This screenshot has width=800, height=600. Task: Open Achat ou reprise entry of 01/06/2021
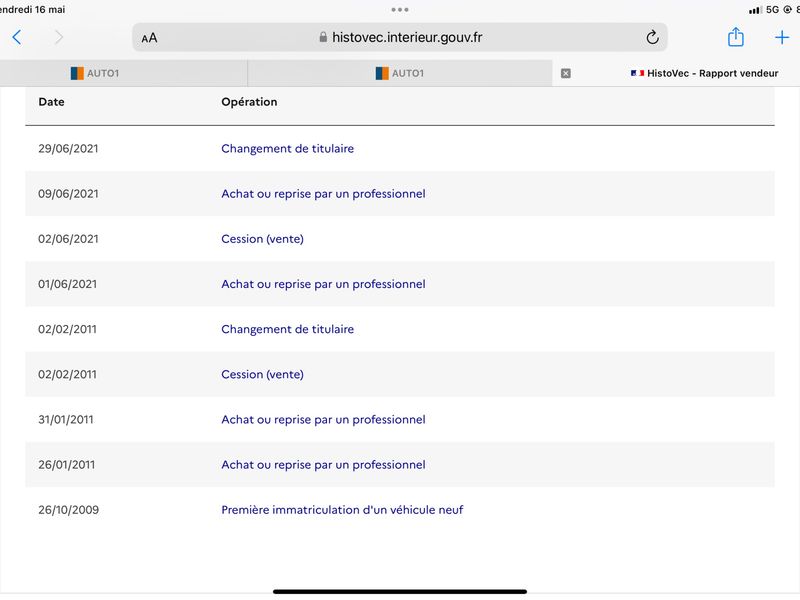coord(323,284)
